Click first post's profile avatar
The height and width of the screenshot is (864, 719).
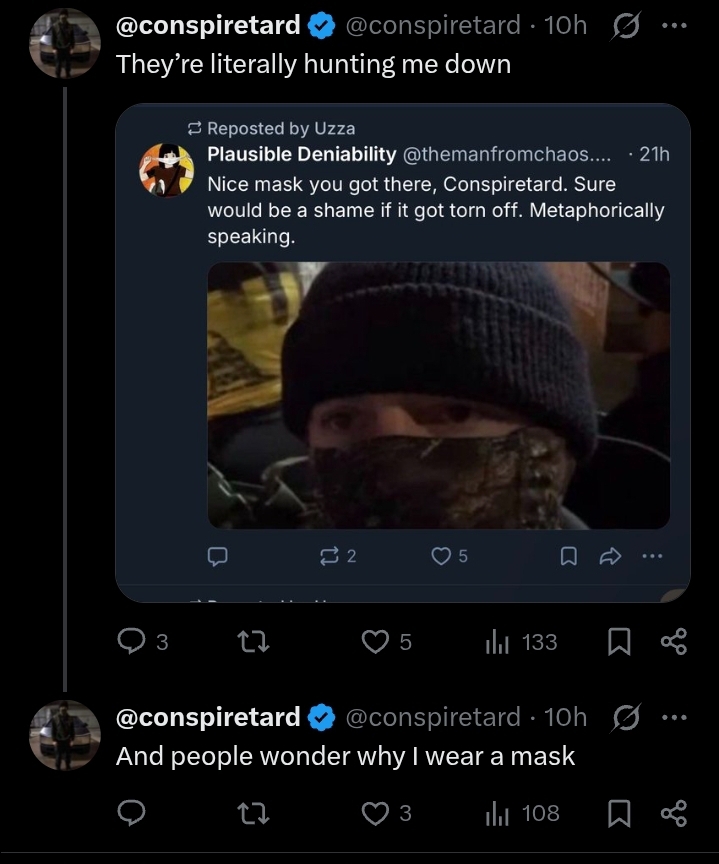(64, 45)
